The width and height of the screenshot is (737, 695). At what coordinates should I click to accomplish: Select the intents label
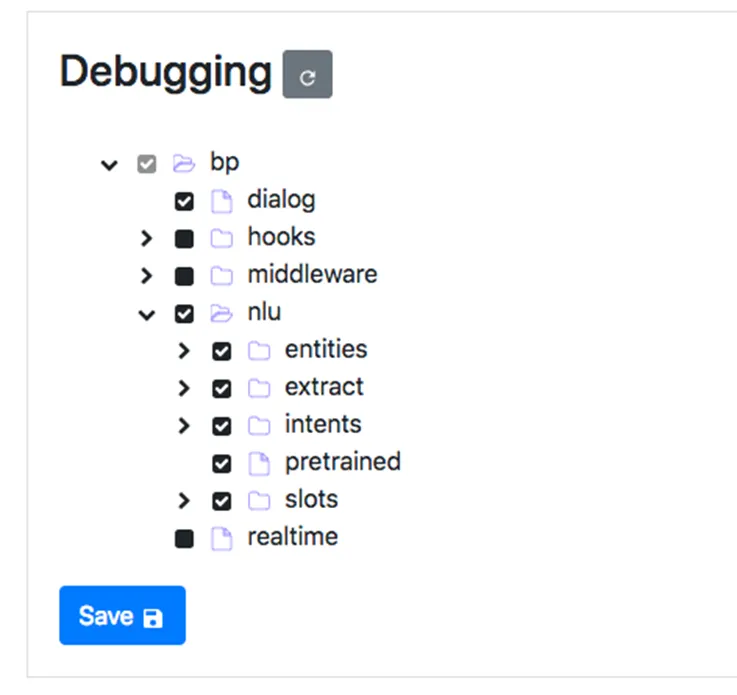point(323,424)
